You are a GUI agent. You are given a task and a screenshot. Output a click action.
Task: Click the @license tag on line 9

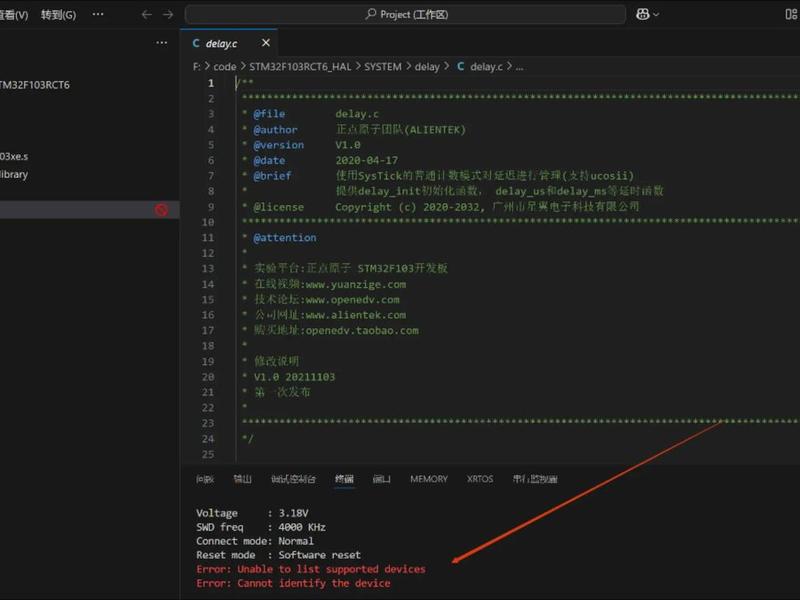tap(279, 207)
